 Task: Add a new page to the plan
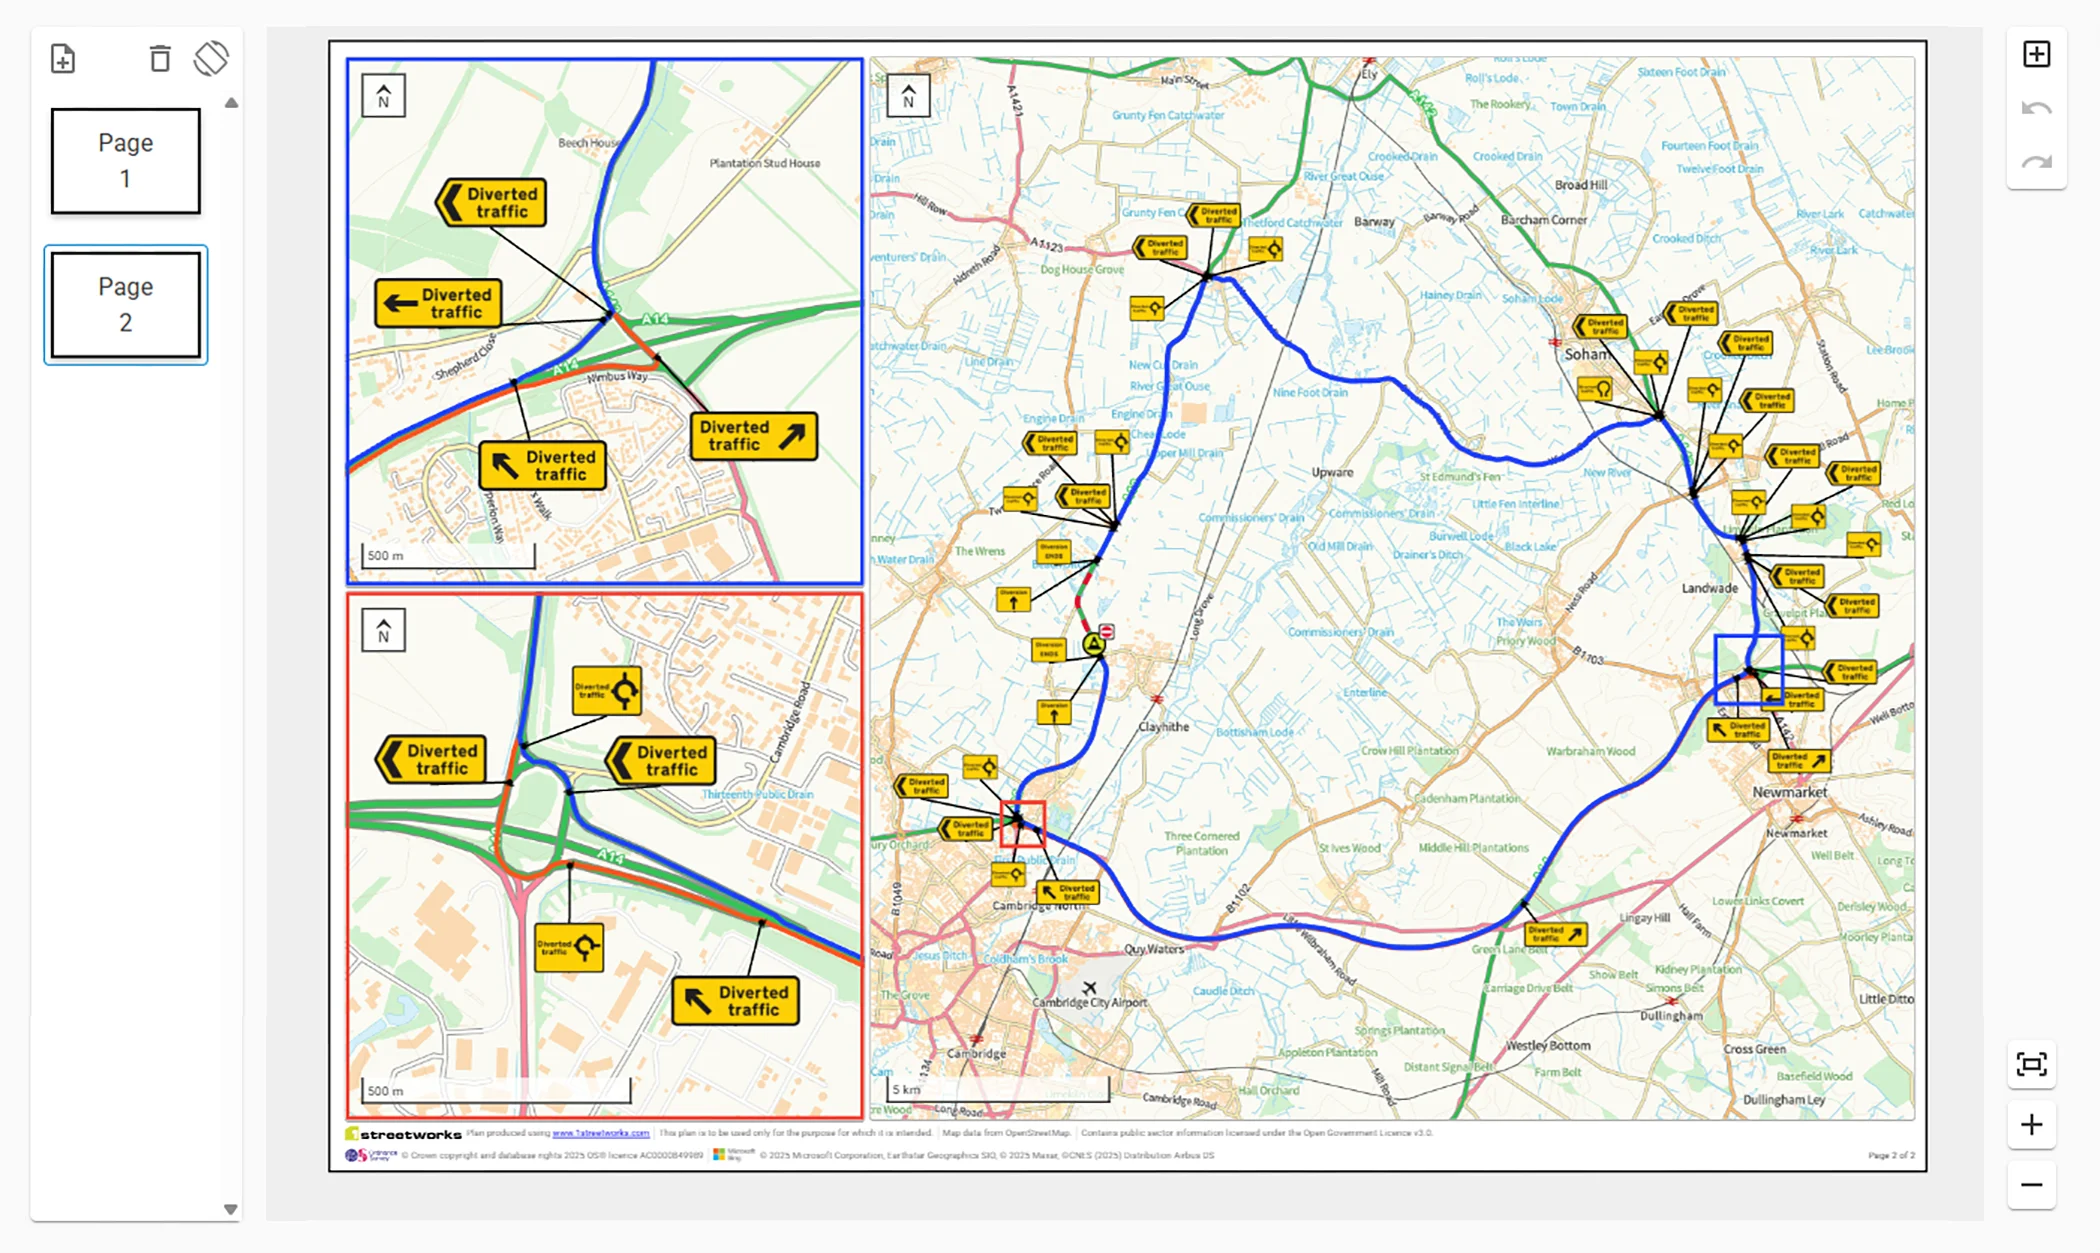(x=64, y=59)
